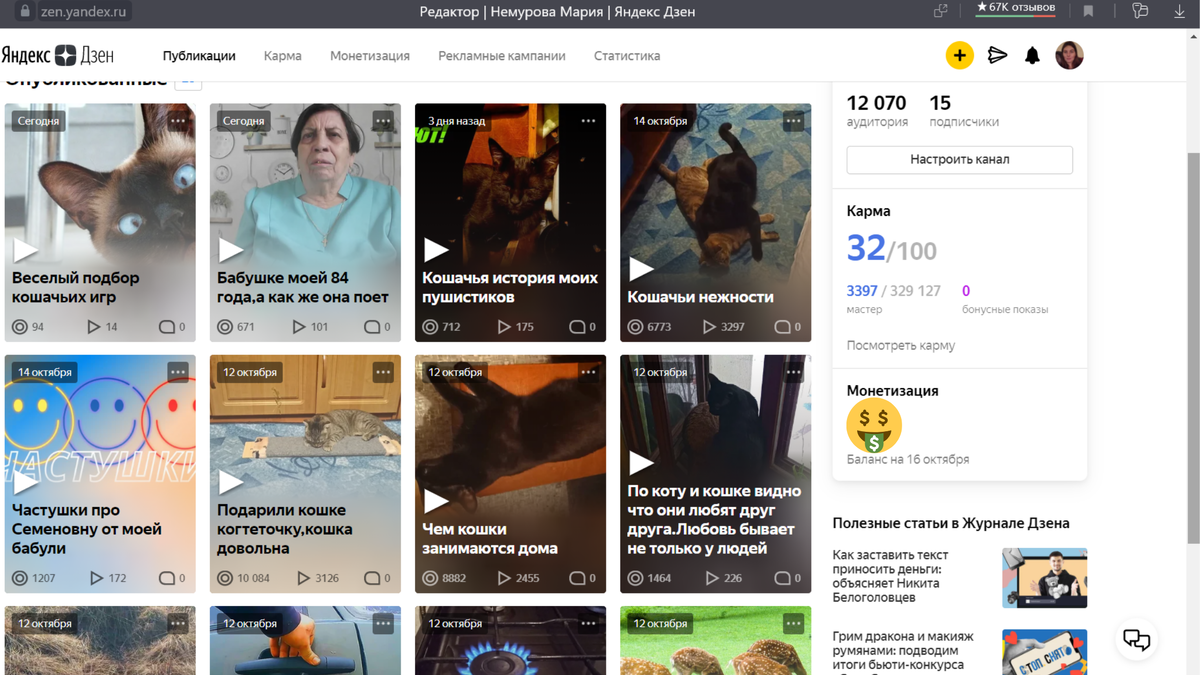Click the zen.yandex.ru address field
This screenshot has width=1200, height=675.
[84, 12]
